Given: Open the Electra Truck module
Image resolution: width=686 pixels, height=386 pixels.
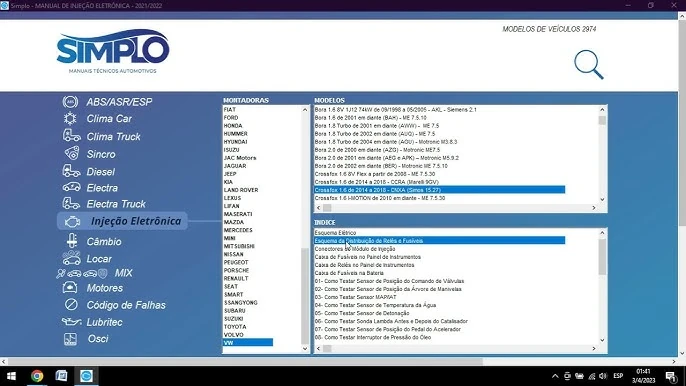Looking at the screenshot, I should click(116, 204).
